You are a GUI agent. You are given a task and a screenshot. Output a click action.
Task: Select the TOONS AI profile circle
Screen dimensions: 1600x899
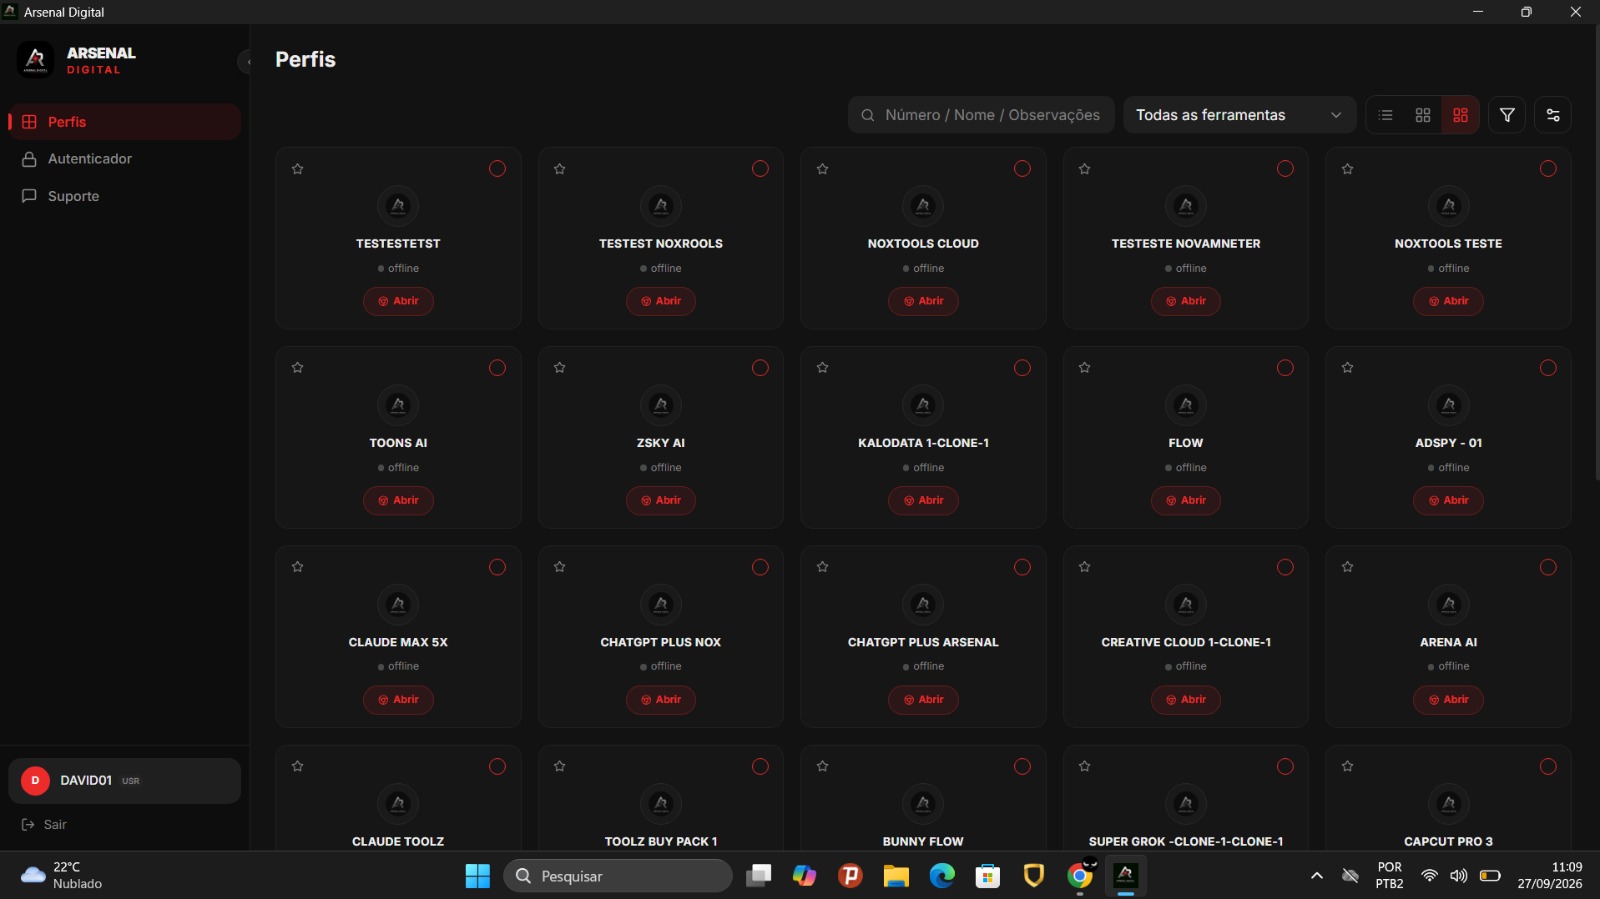(x=497, y=368)
